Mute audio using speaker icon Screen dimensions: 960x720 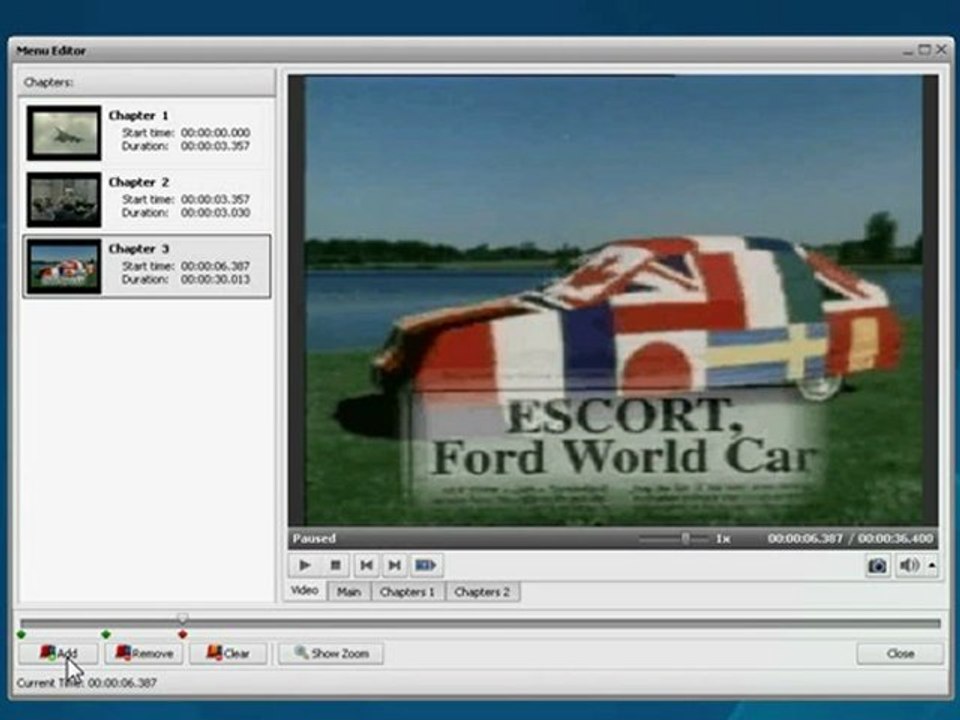pos(909,565)
